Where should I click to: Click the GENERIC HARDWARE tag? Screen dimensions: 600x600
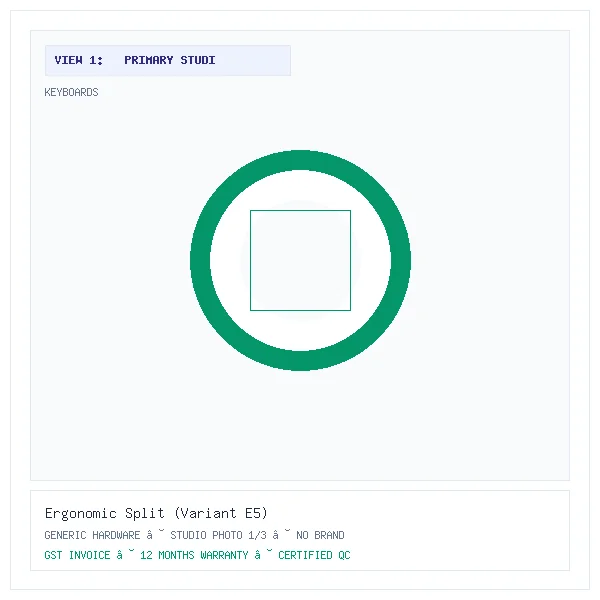[x=92, y=535]
